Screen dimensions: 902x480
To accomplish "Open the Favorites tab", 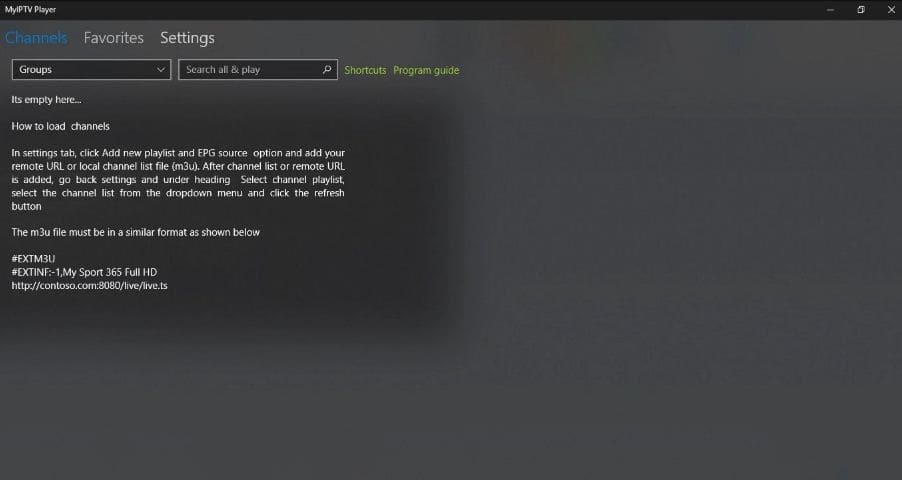I will coord(113,38).
